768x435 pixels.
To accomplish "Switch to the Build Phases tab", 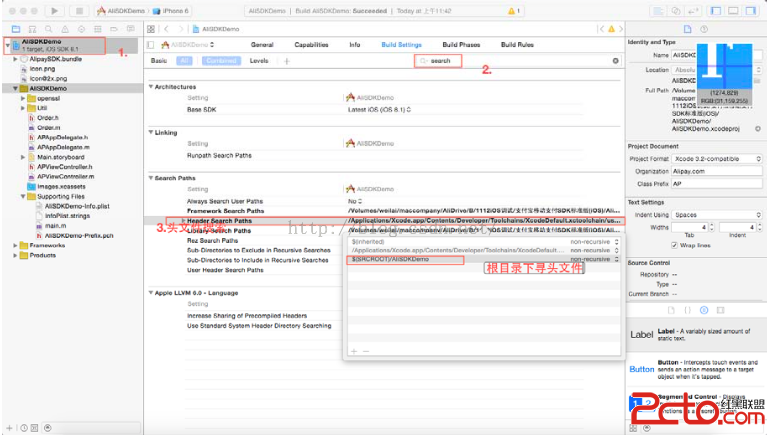I will click(x=461, y=45).
